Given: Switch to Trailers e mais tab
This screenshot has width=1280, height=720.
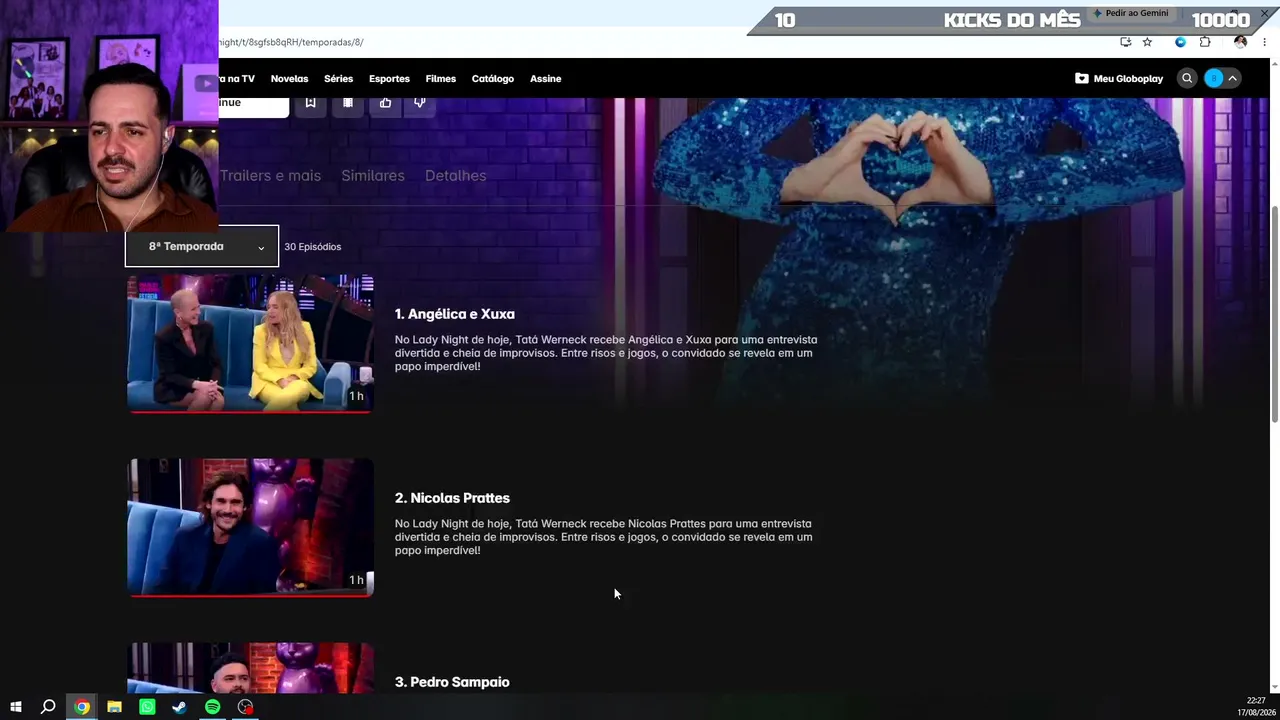Looking at the screenshot, I should tap(270, 175).
